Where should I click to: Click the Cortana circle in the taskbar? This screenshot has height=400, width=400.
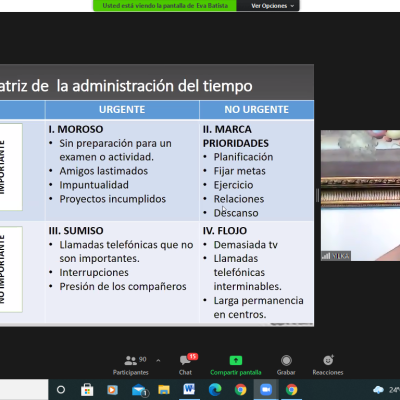[x=61, y=389]
